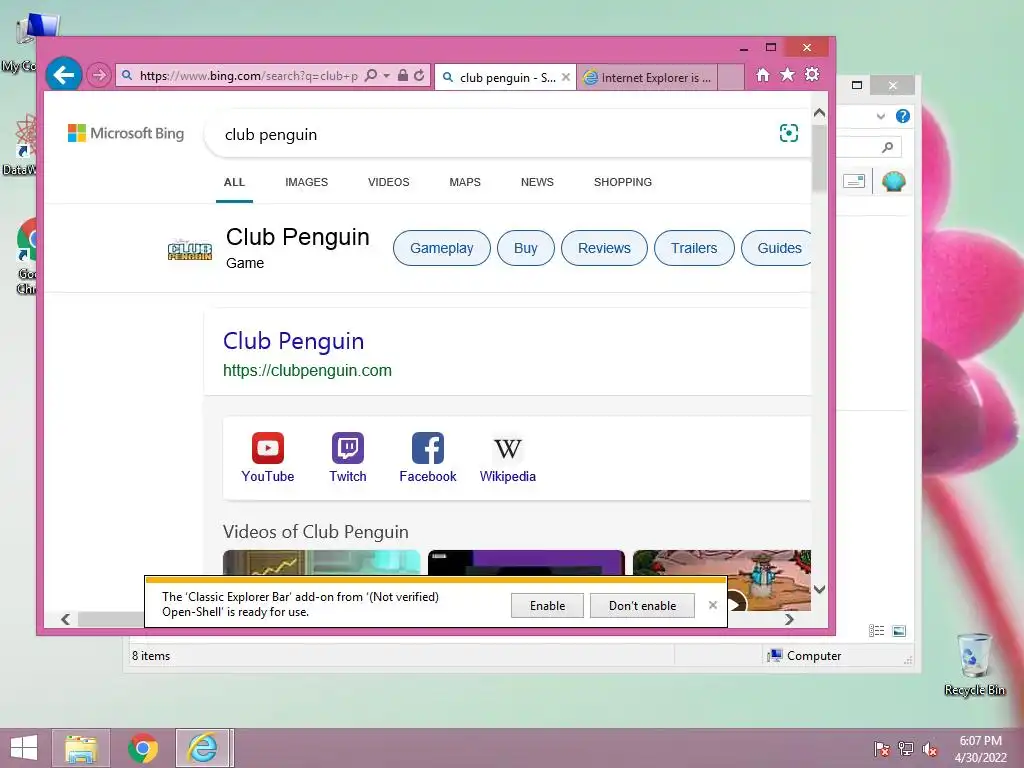Launch Google Chrome from the taskbar
The width and height of the screenshot is (1024, 768).
pos(142,748)
